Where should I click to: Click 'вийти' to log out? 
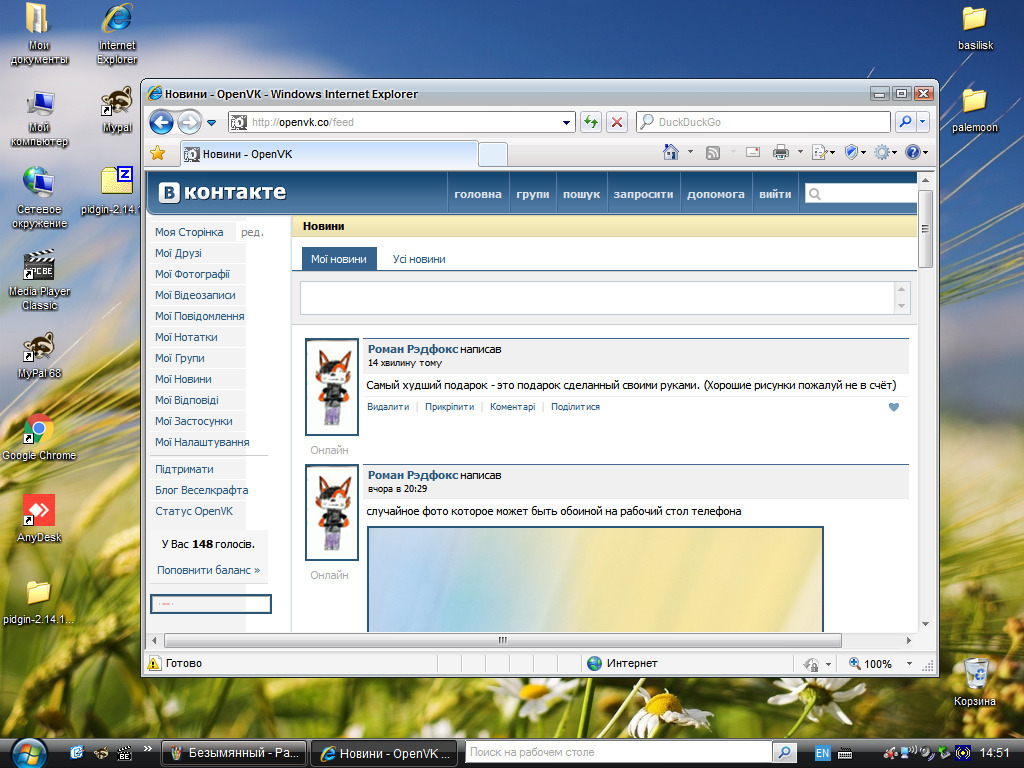pos(775,194)
